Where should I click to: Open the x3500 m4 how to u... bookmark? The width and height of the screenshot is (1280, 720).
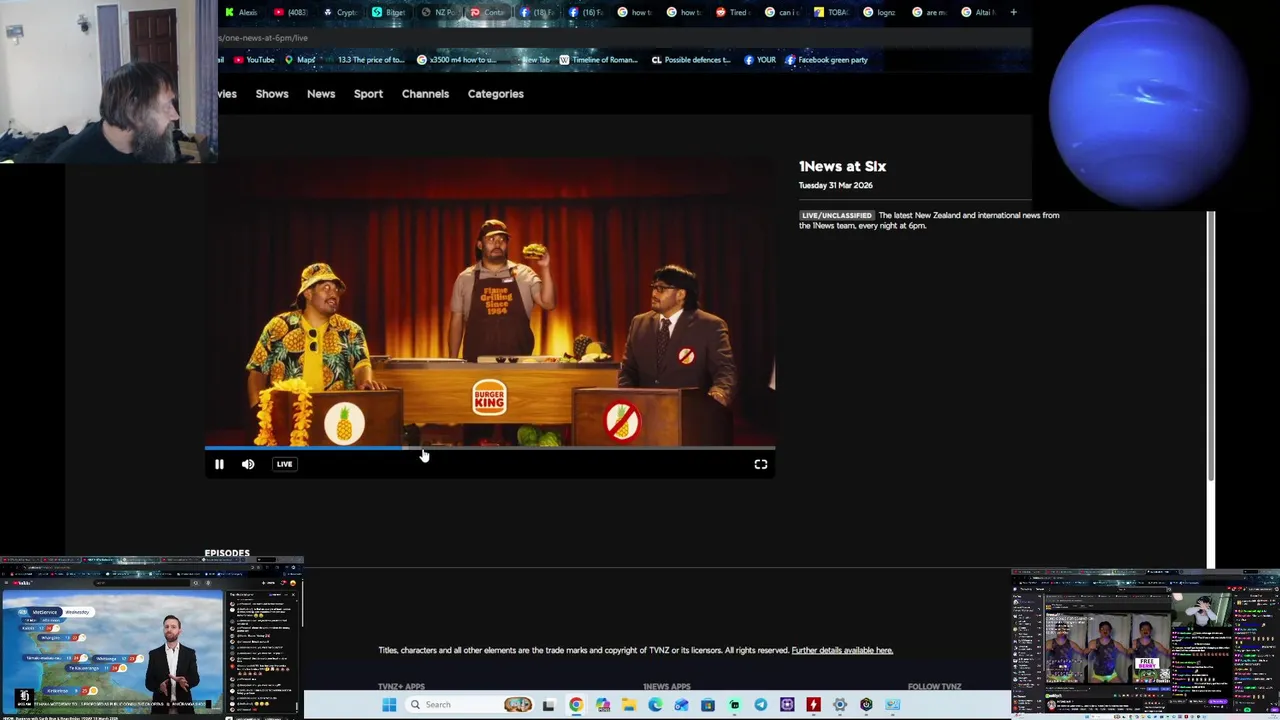coord(456,60)
